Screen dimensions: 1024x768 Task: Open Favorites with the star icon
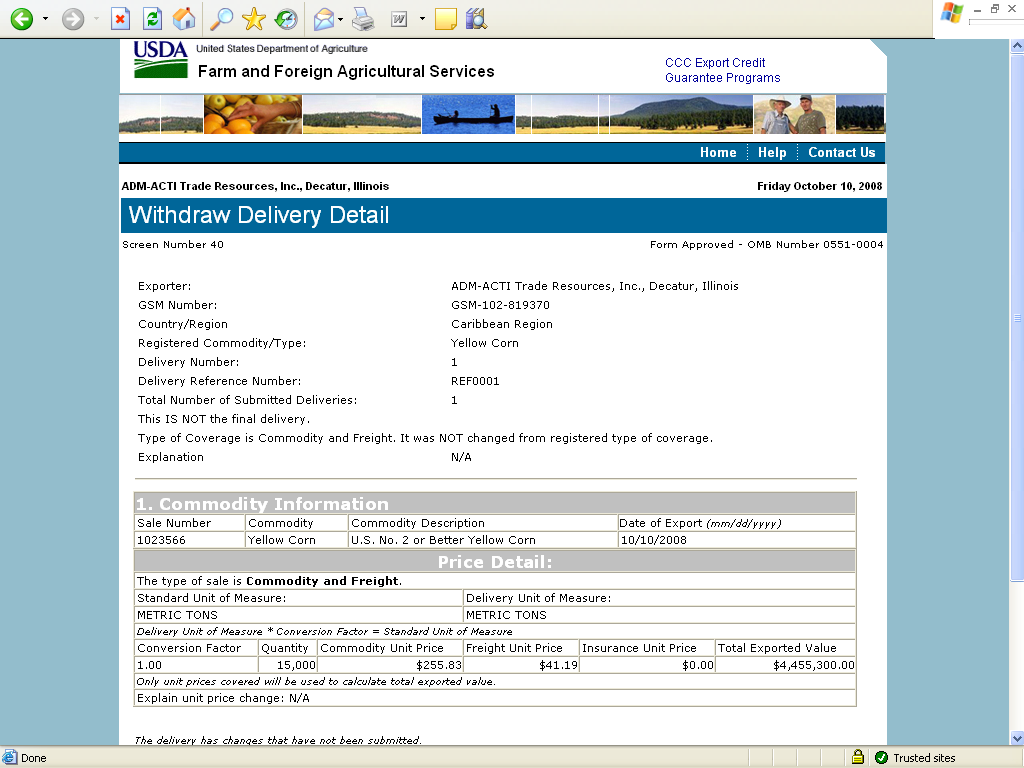(x=254, y=19)
